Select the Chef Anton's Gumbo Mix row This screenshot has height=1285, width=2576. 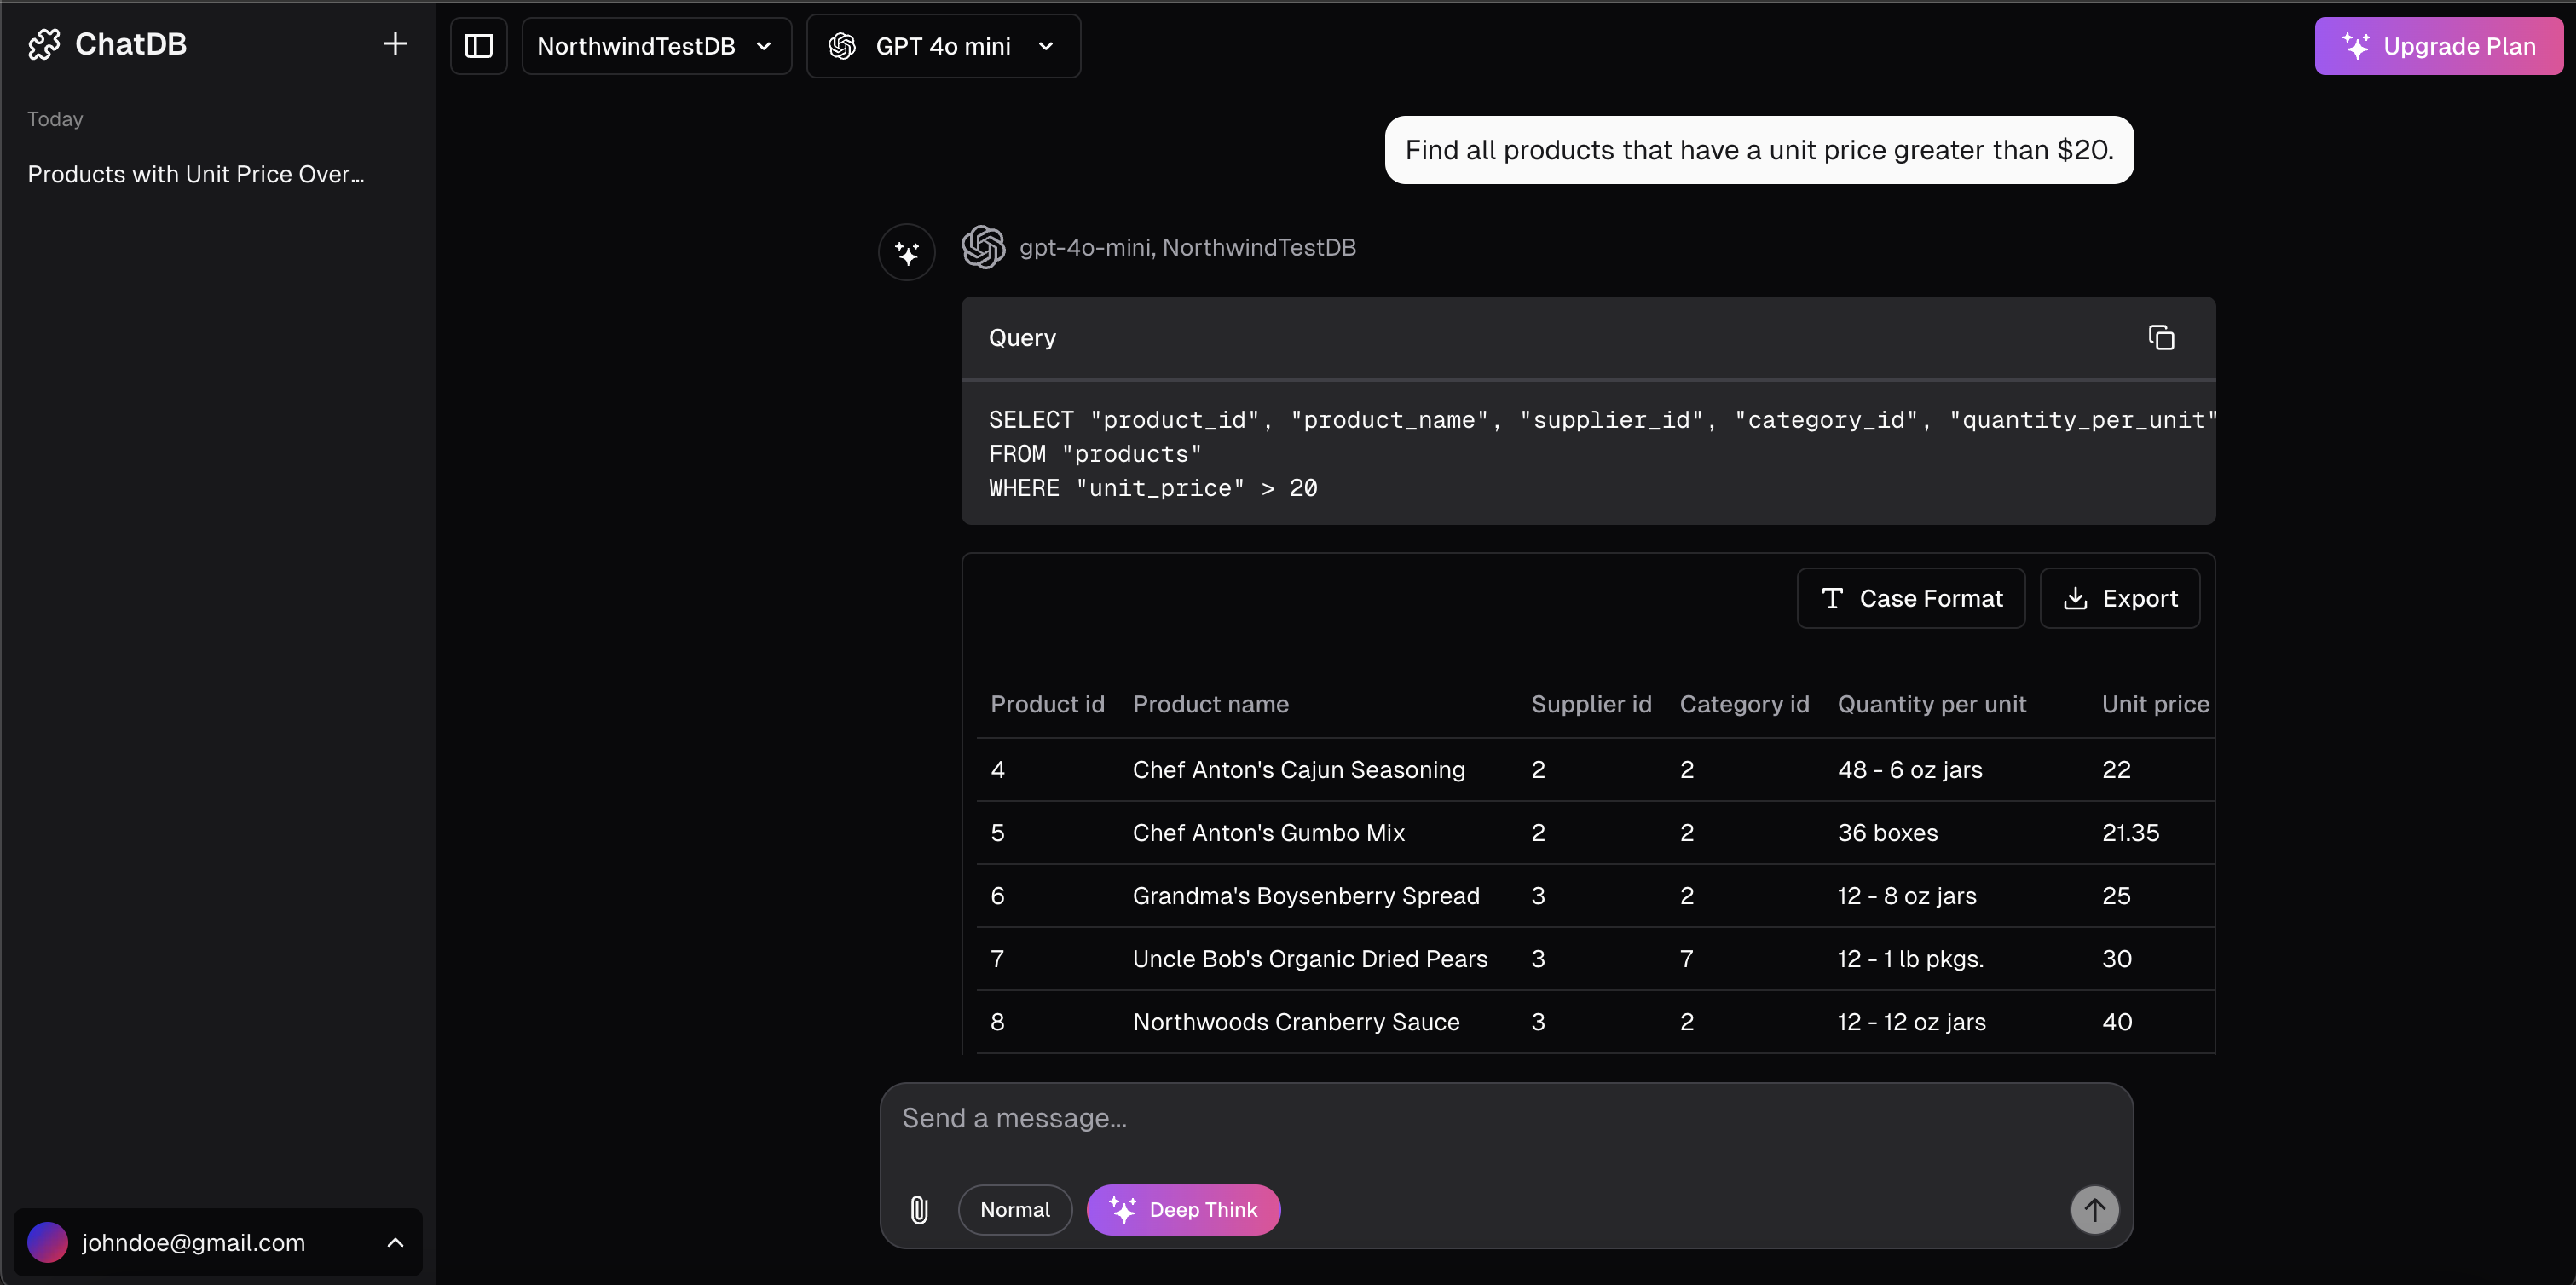click(1268, 833)
